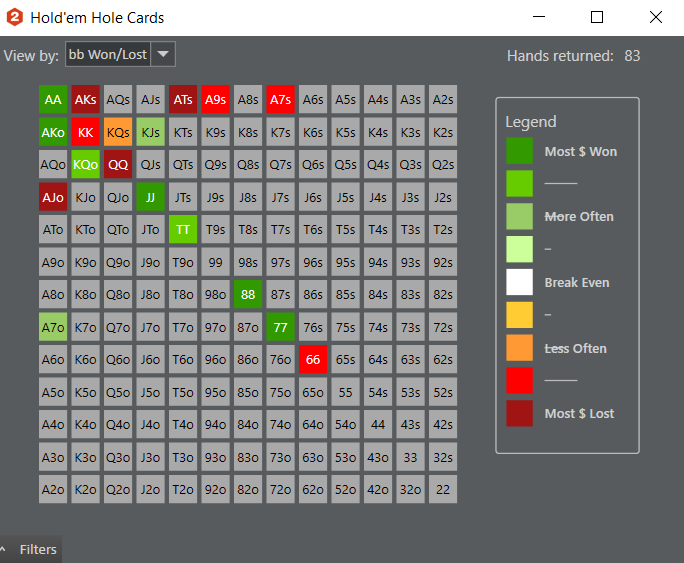Image resolution: width=684 pixels, height=563 pixels.
Task: Select the AA hole card cell
Action: (x=53, y=100)
